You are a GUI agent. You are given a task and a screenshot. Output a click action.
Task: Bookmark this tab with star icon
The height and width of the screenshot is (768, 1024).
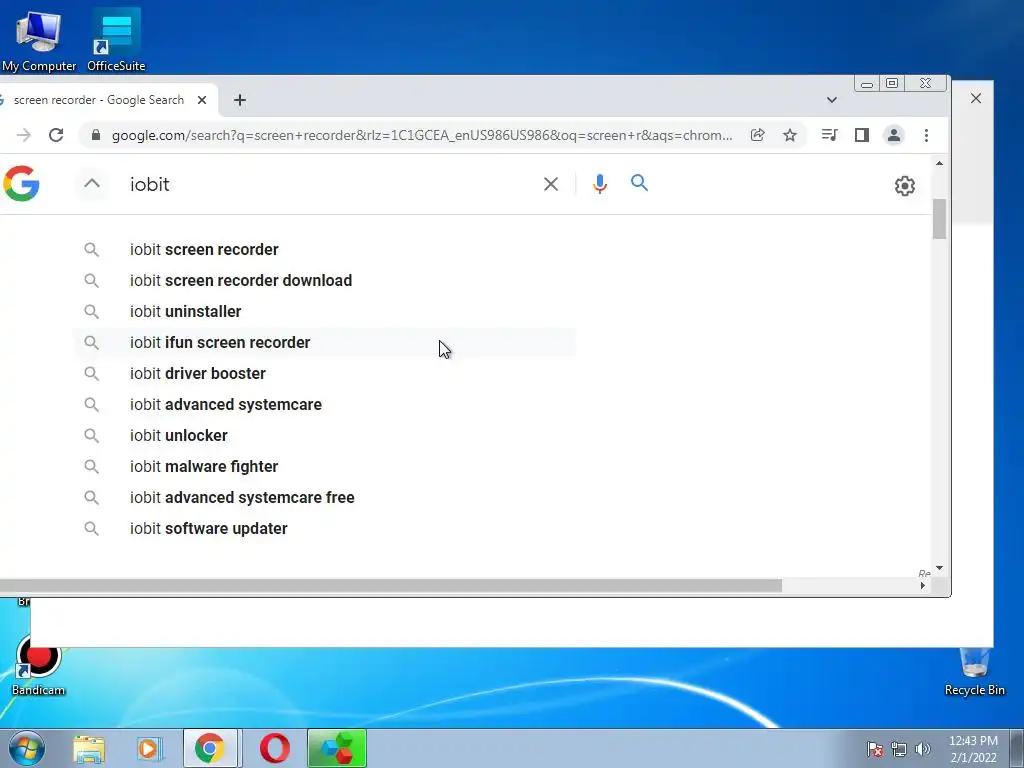click(790, 135)
